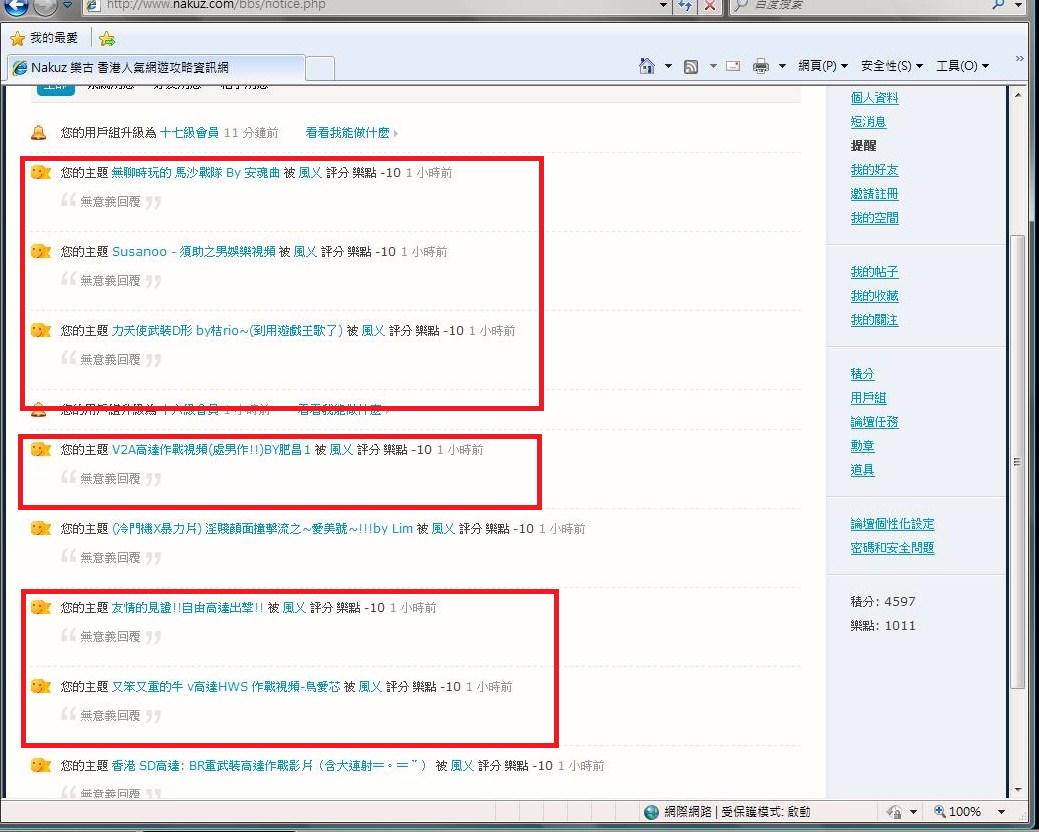Click the security report shield icon in status bar

point(895,811)
